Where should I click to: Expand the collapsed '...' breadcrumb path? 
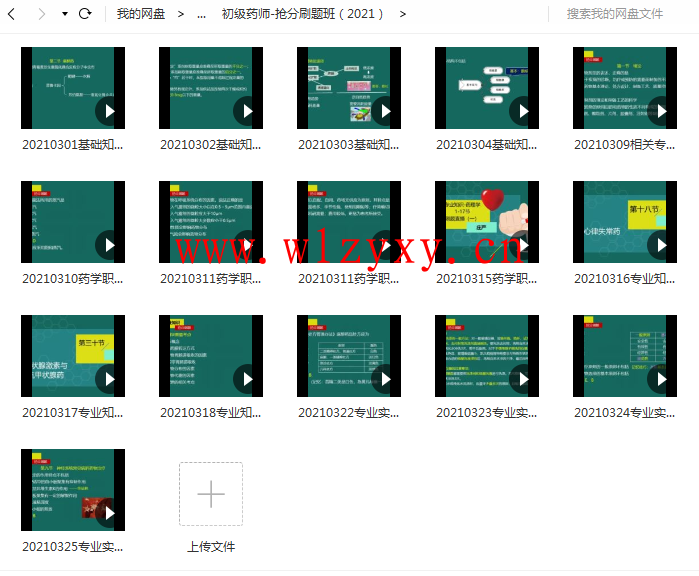[x=201, y=15]
